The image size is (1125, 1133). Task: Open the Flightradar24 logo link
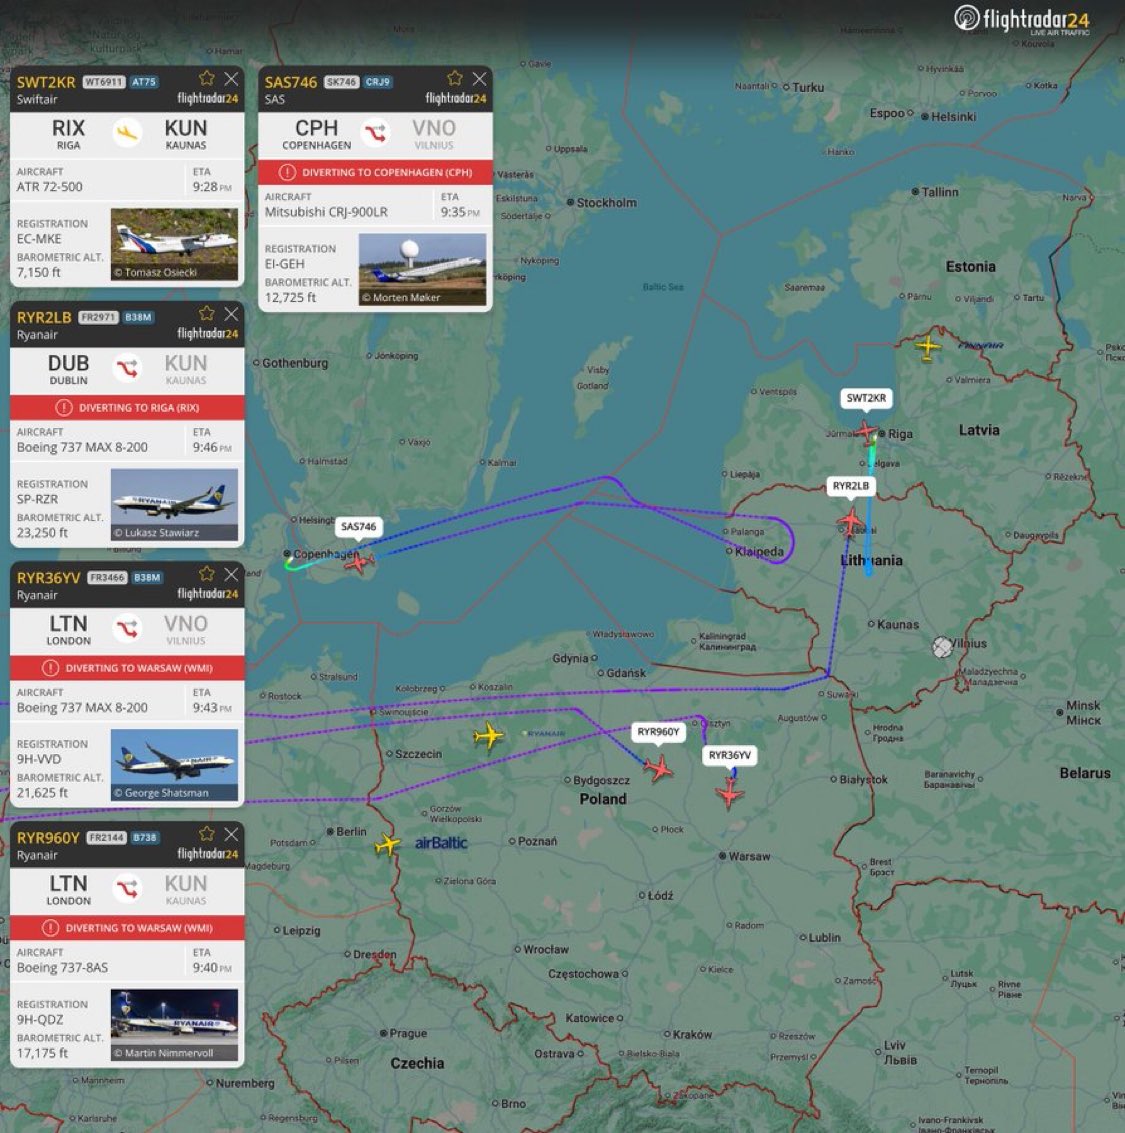coord(1022,20)
